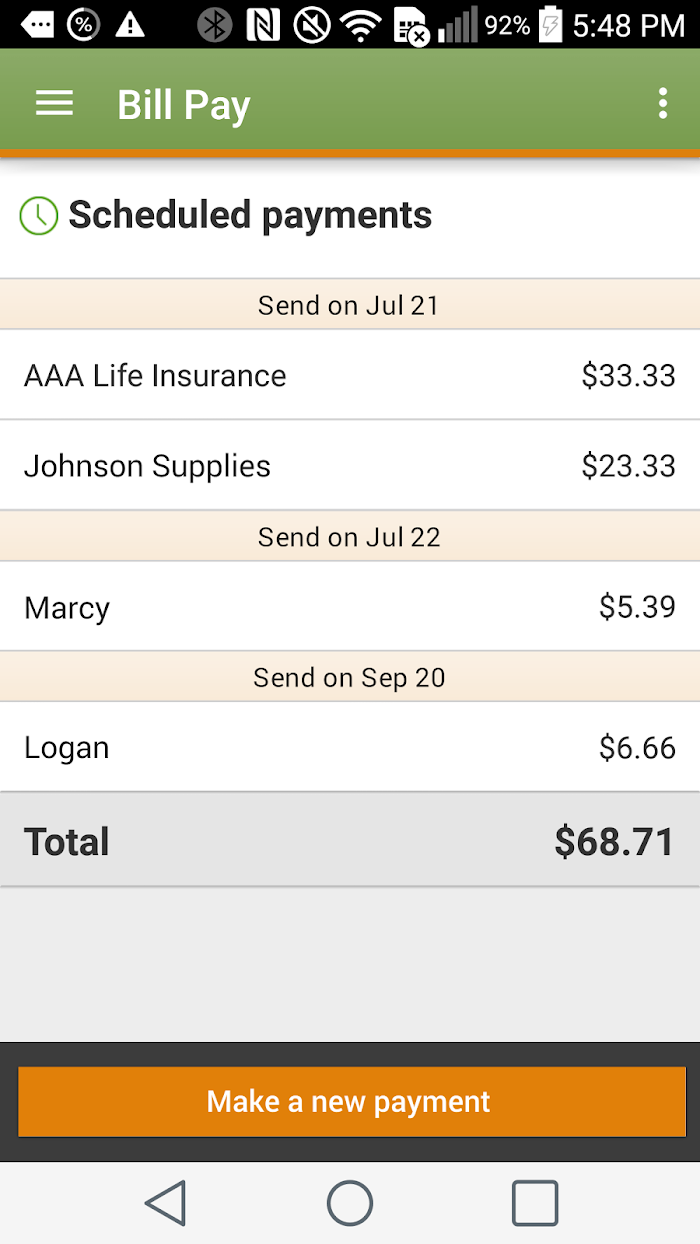700x1244 pixels.
Task: Tap the warning triangle notification icon
Action: pyautogui.click(x=130, y=24)
